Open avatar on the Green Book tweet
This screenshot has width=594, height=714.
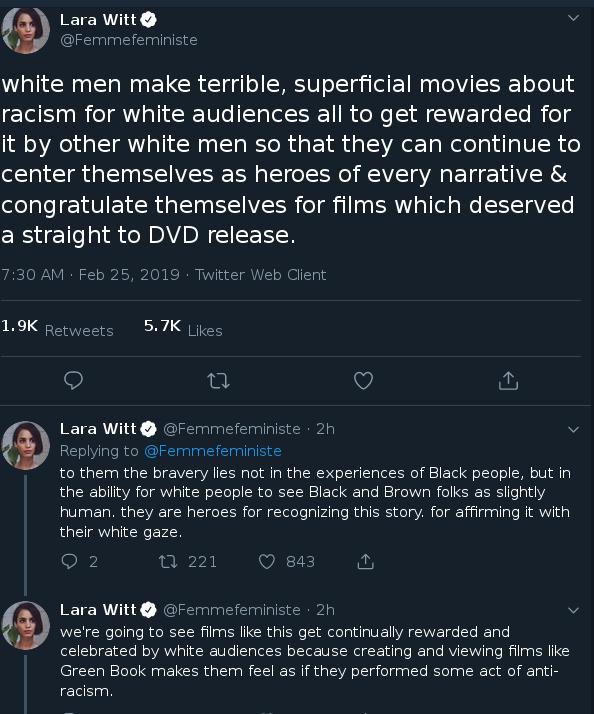26,625
